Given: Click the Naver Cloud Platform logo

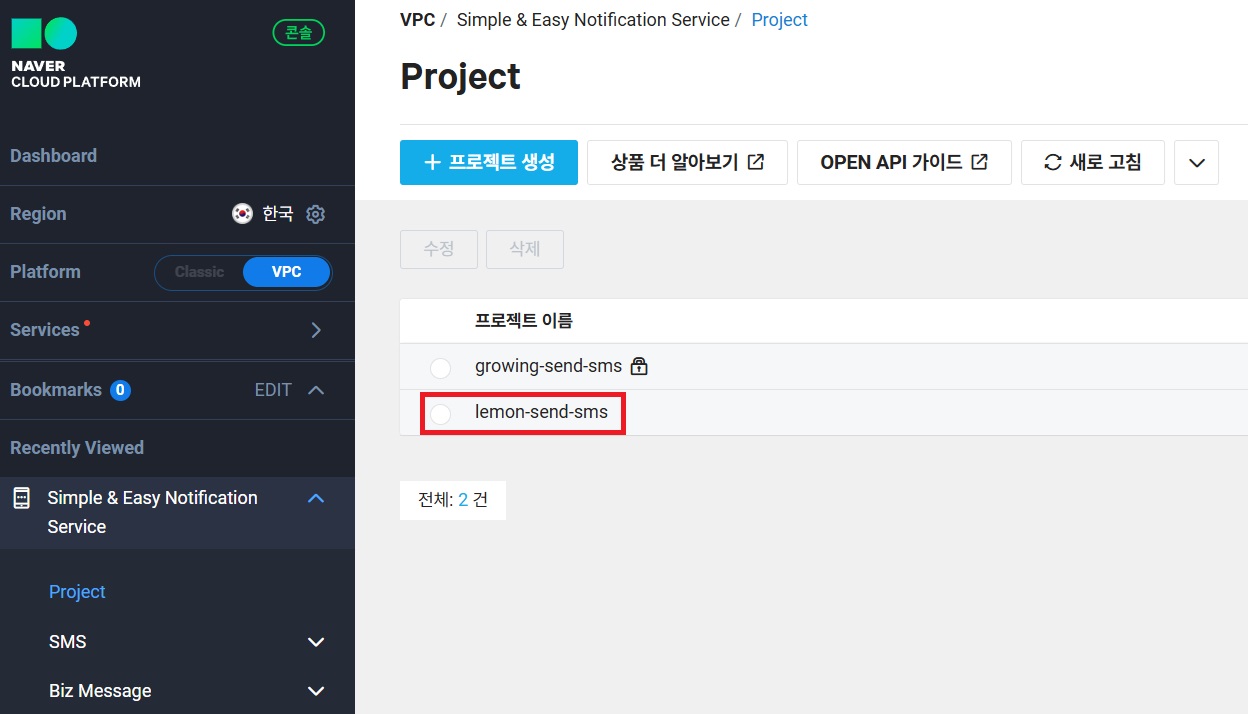Looking at the screenshot, I should (75, 53).
